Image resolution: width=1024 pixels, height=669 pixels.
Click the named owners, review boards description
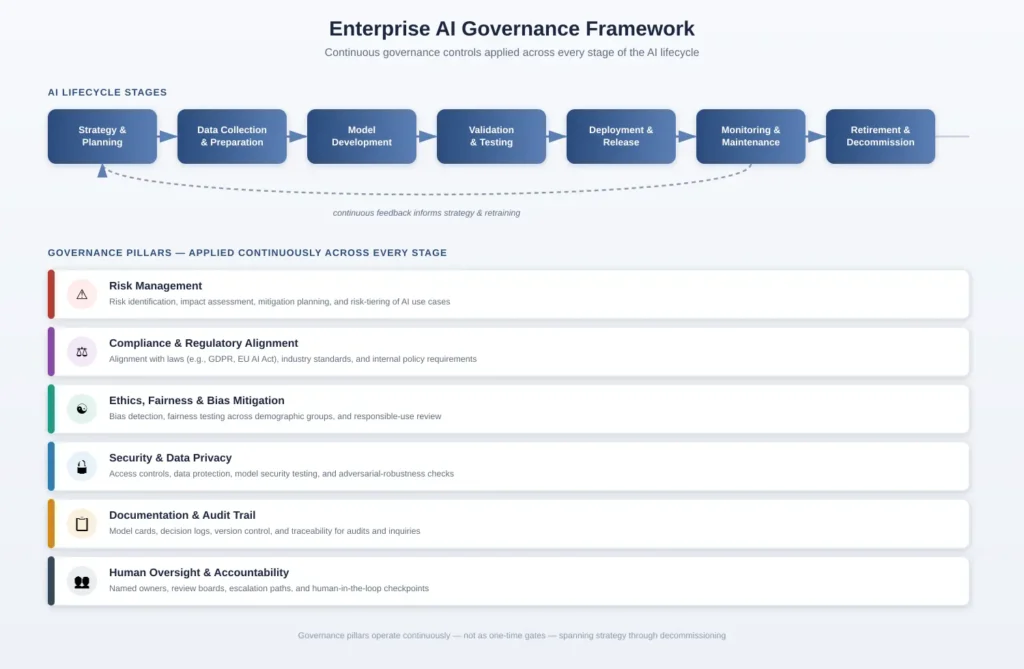pos(269,589)
